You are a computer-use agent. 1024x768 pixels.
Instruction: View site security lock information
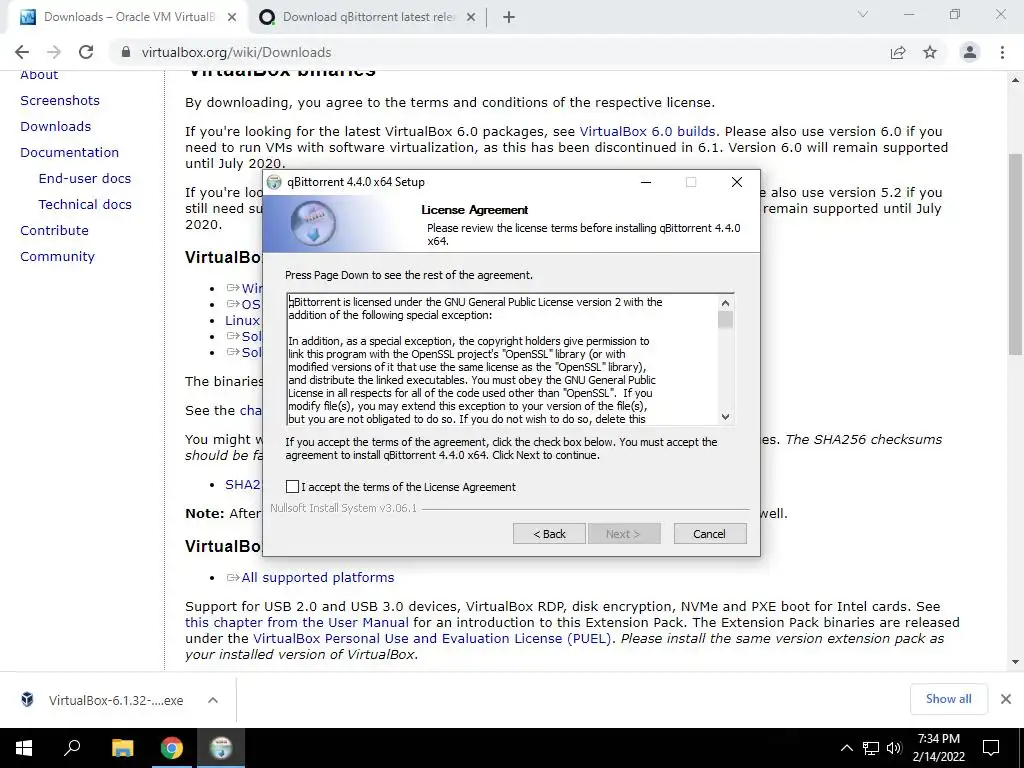coord(126,52)
